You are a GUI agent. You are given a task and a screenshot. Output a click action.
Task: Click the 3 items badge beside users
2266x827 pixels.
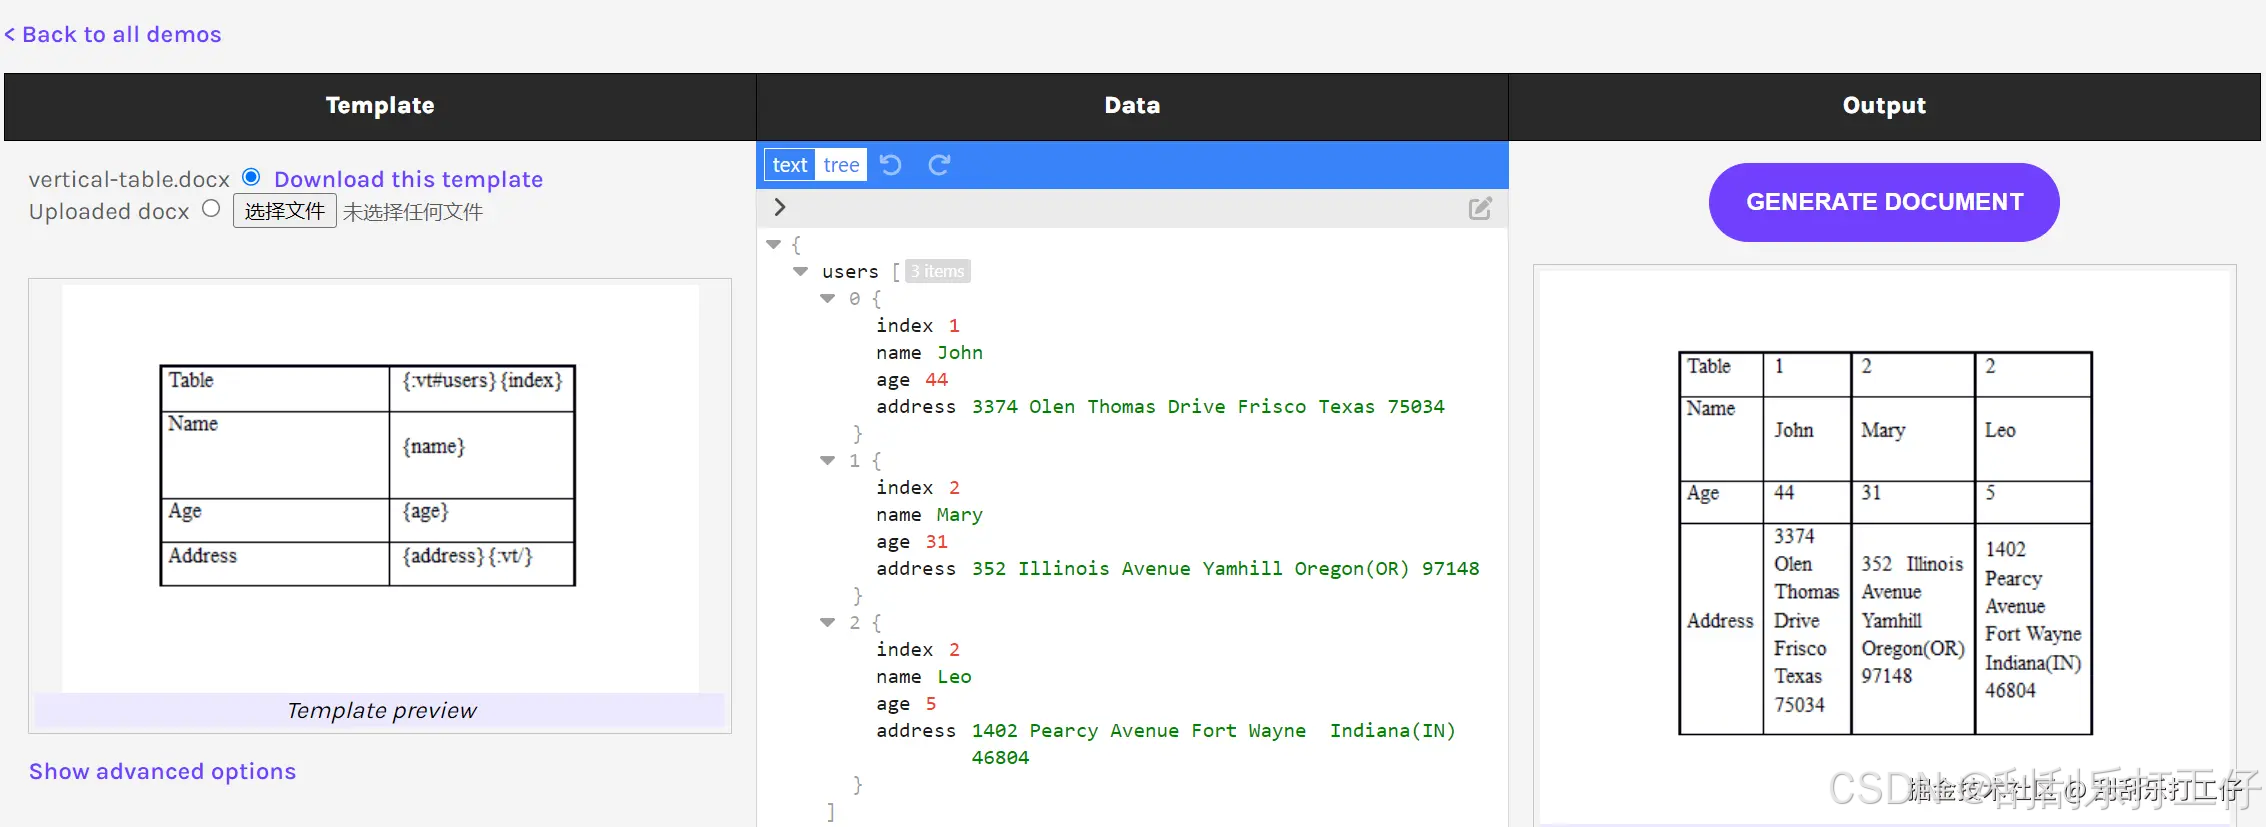coord(938,271)
